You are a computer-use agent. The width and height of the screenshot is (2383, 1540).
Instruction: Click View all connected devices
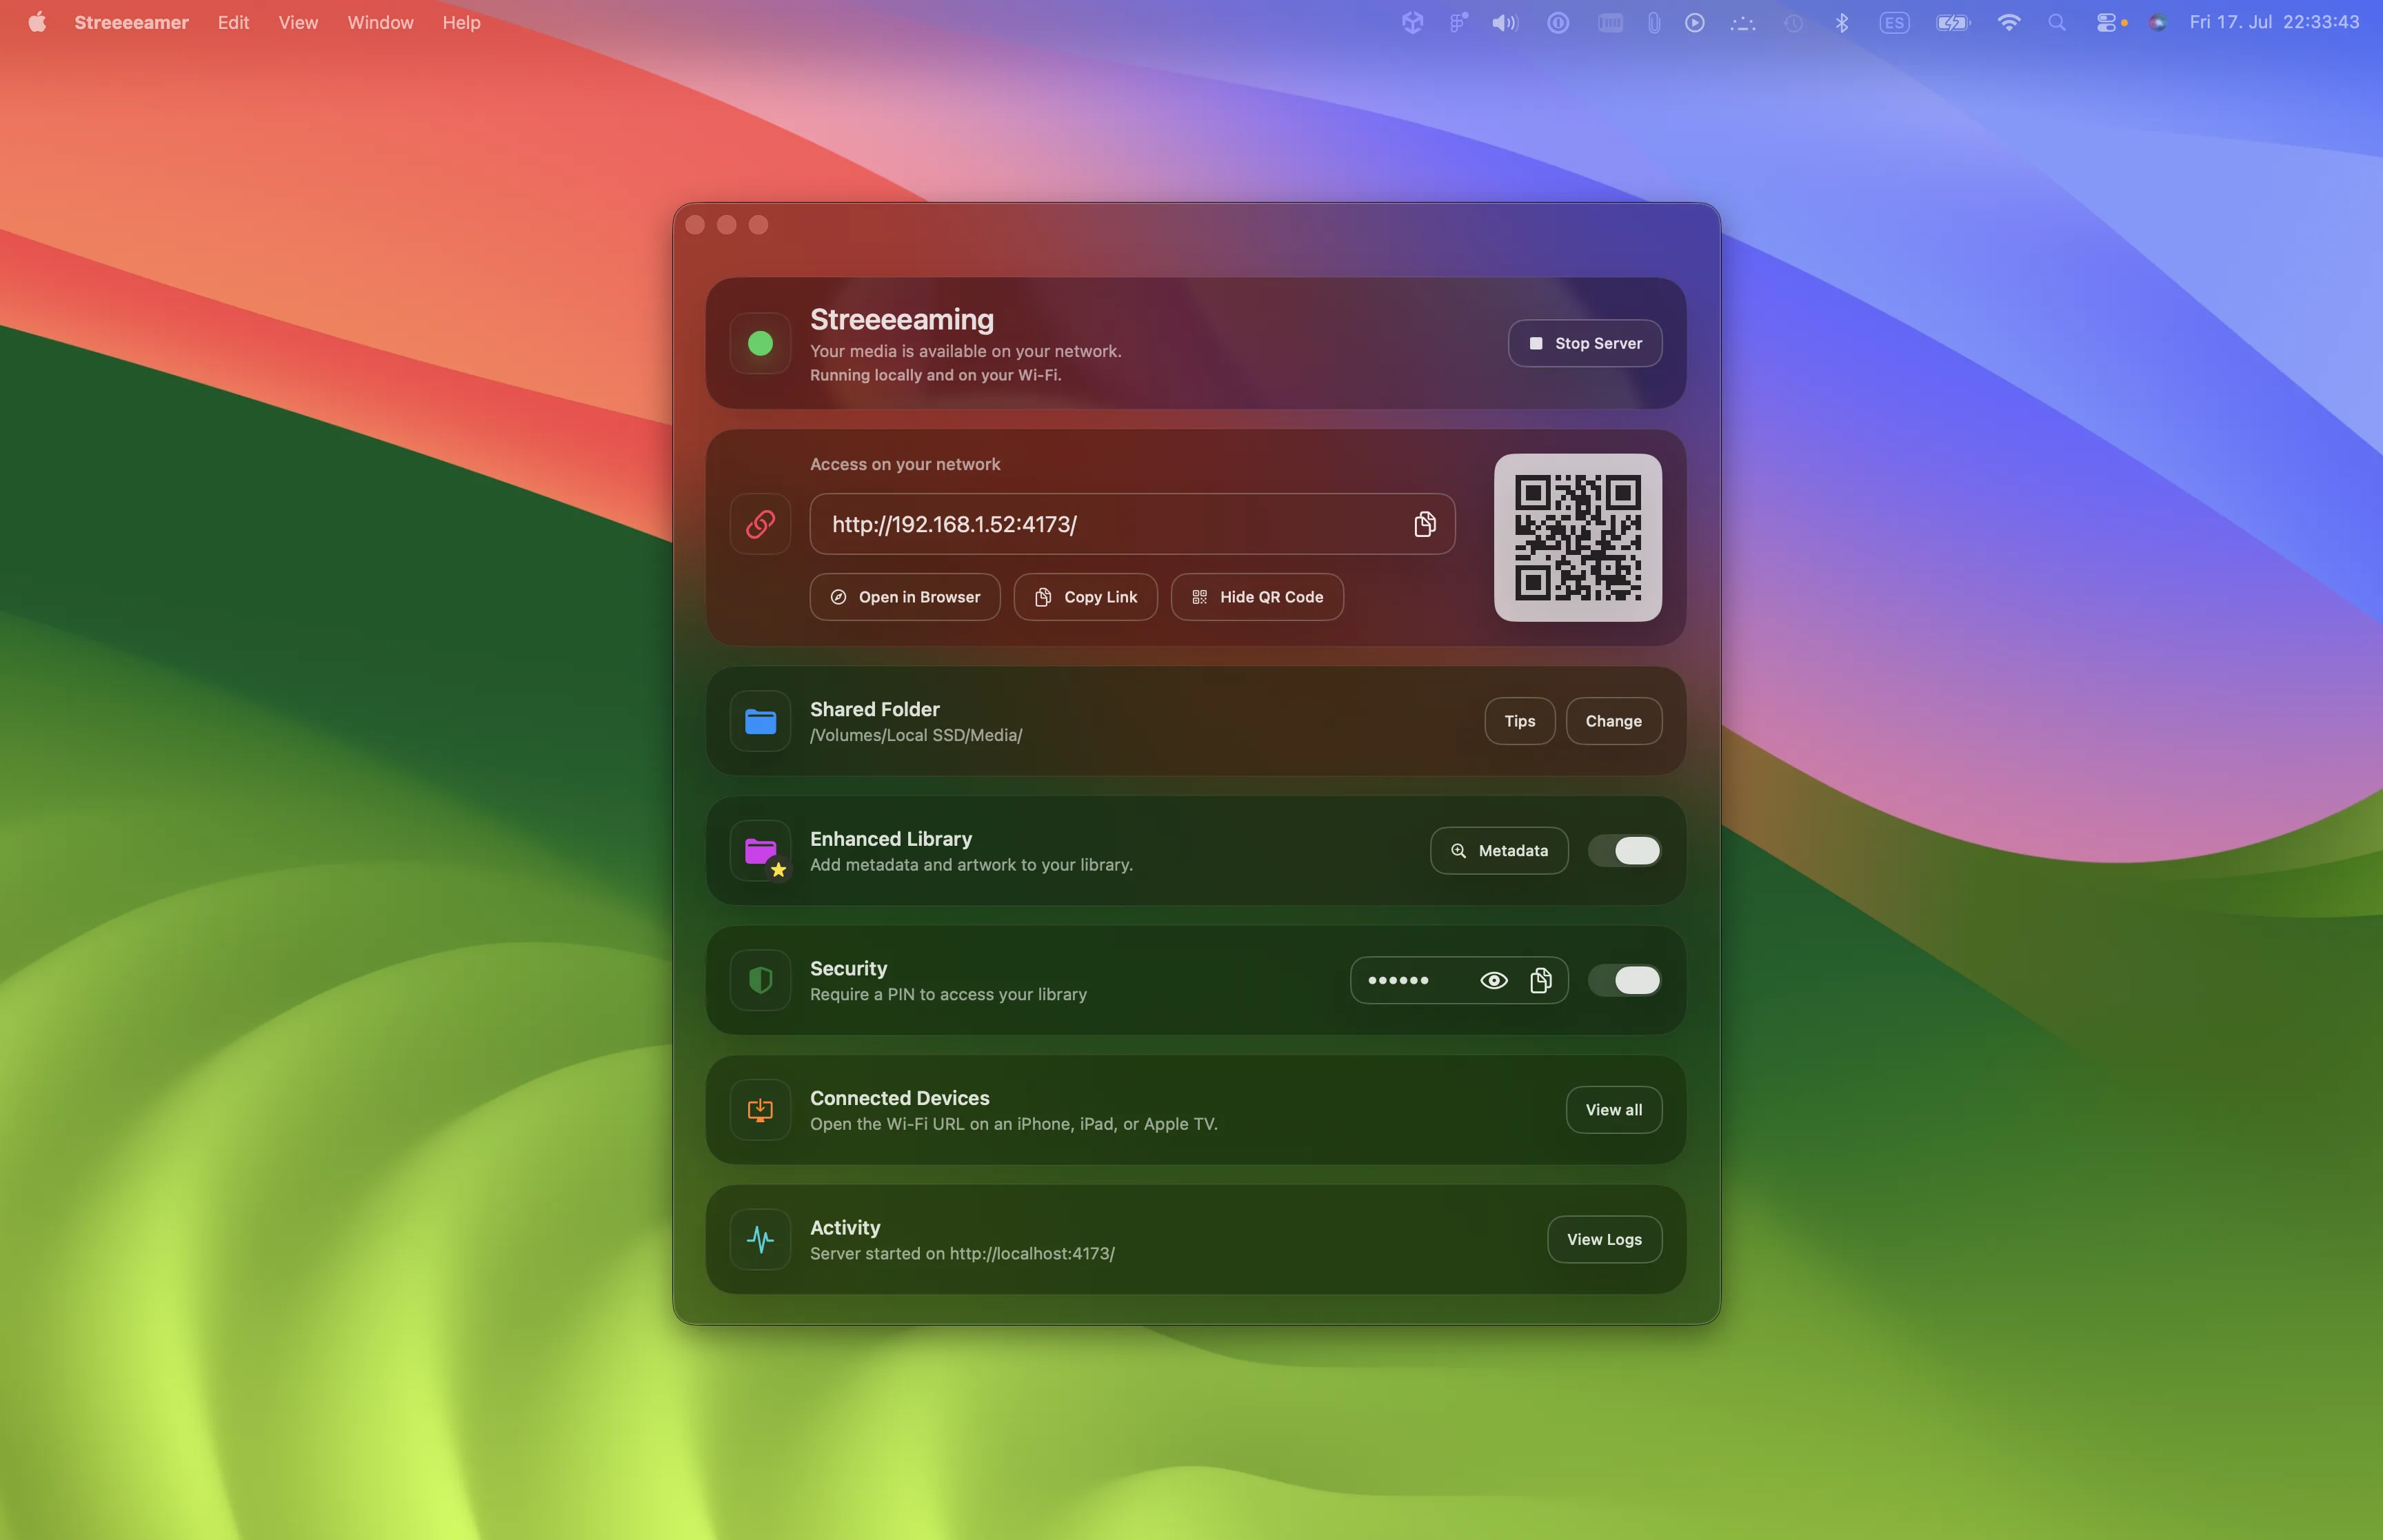[1613, 1110]
